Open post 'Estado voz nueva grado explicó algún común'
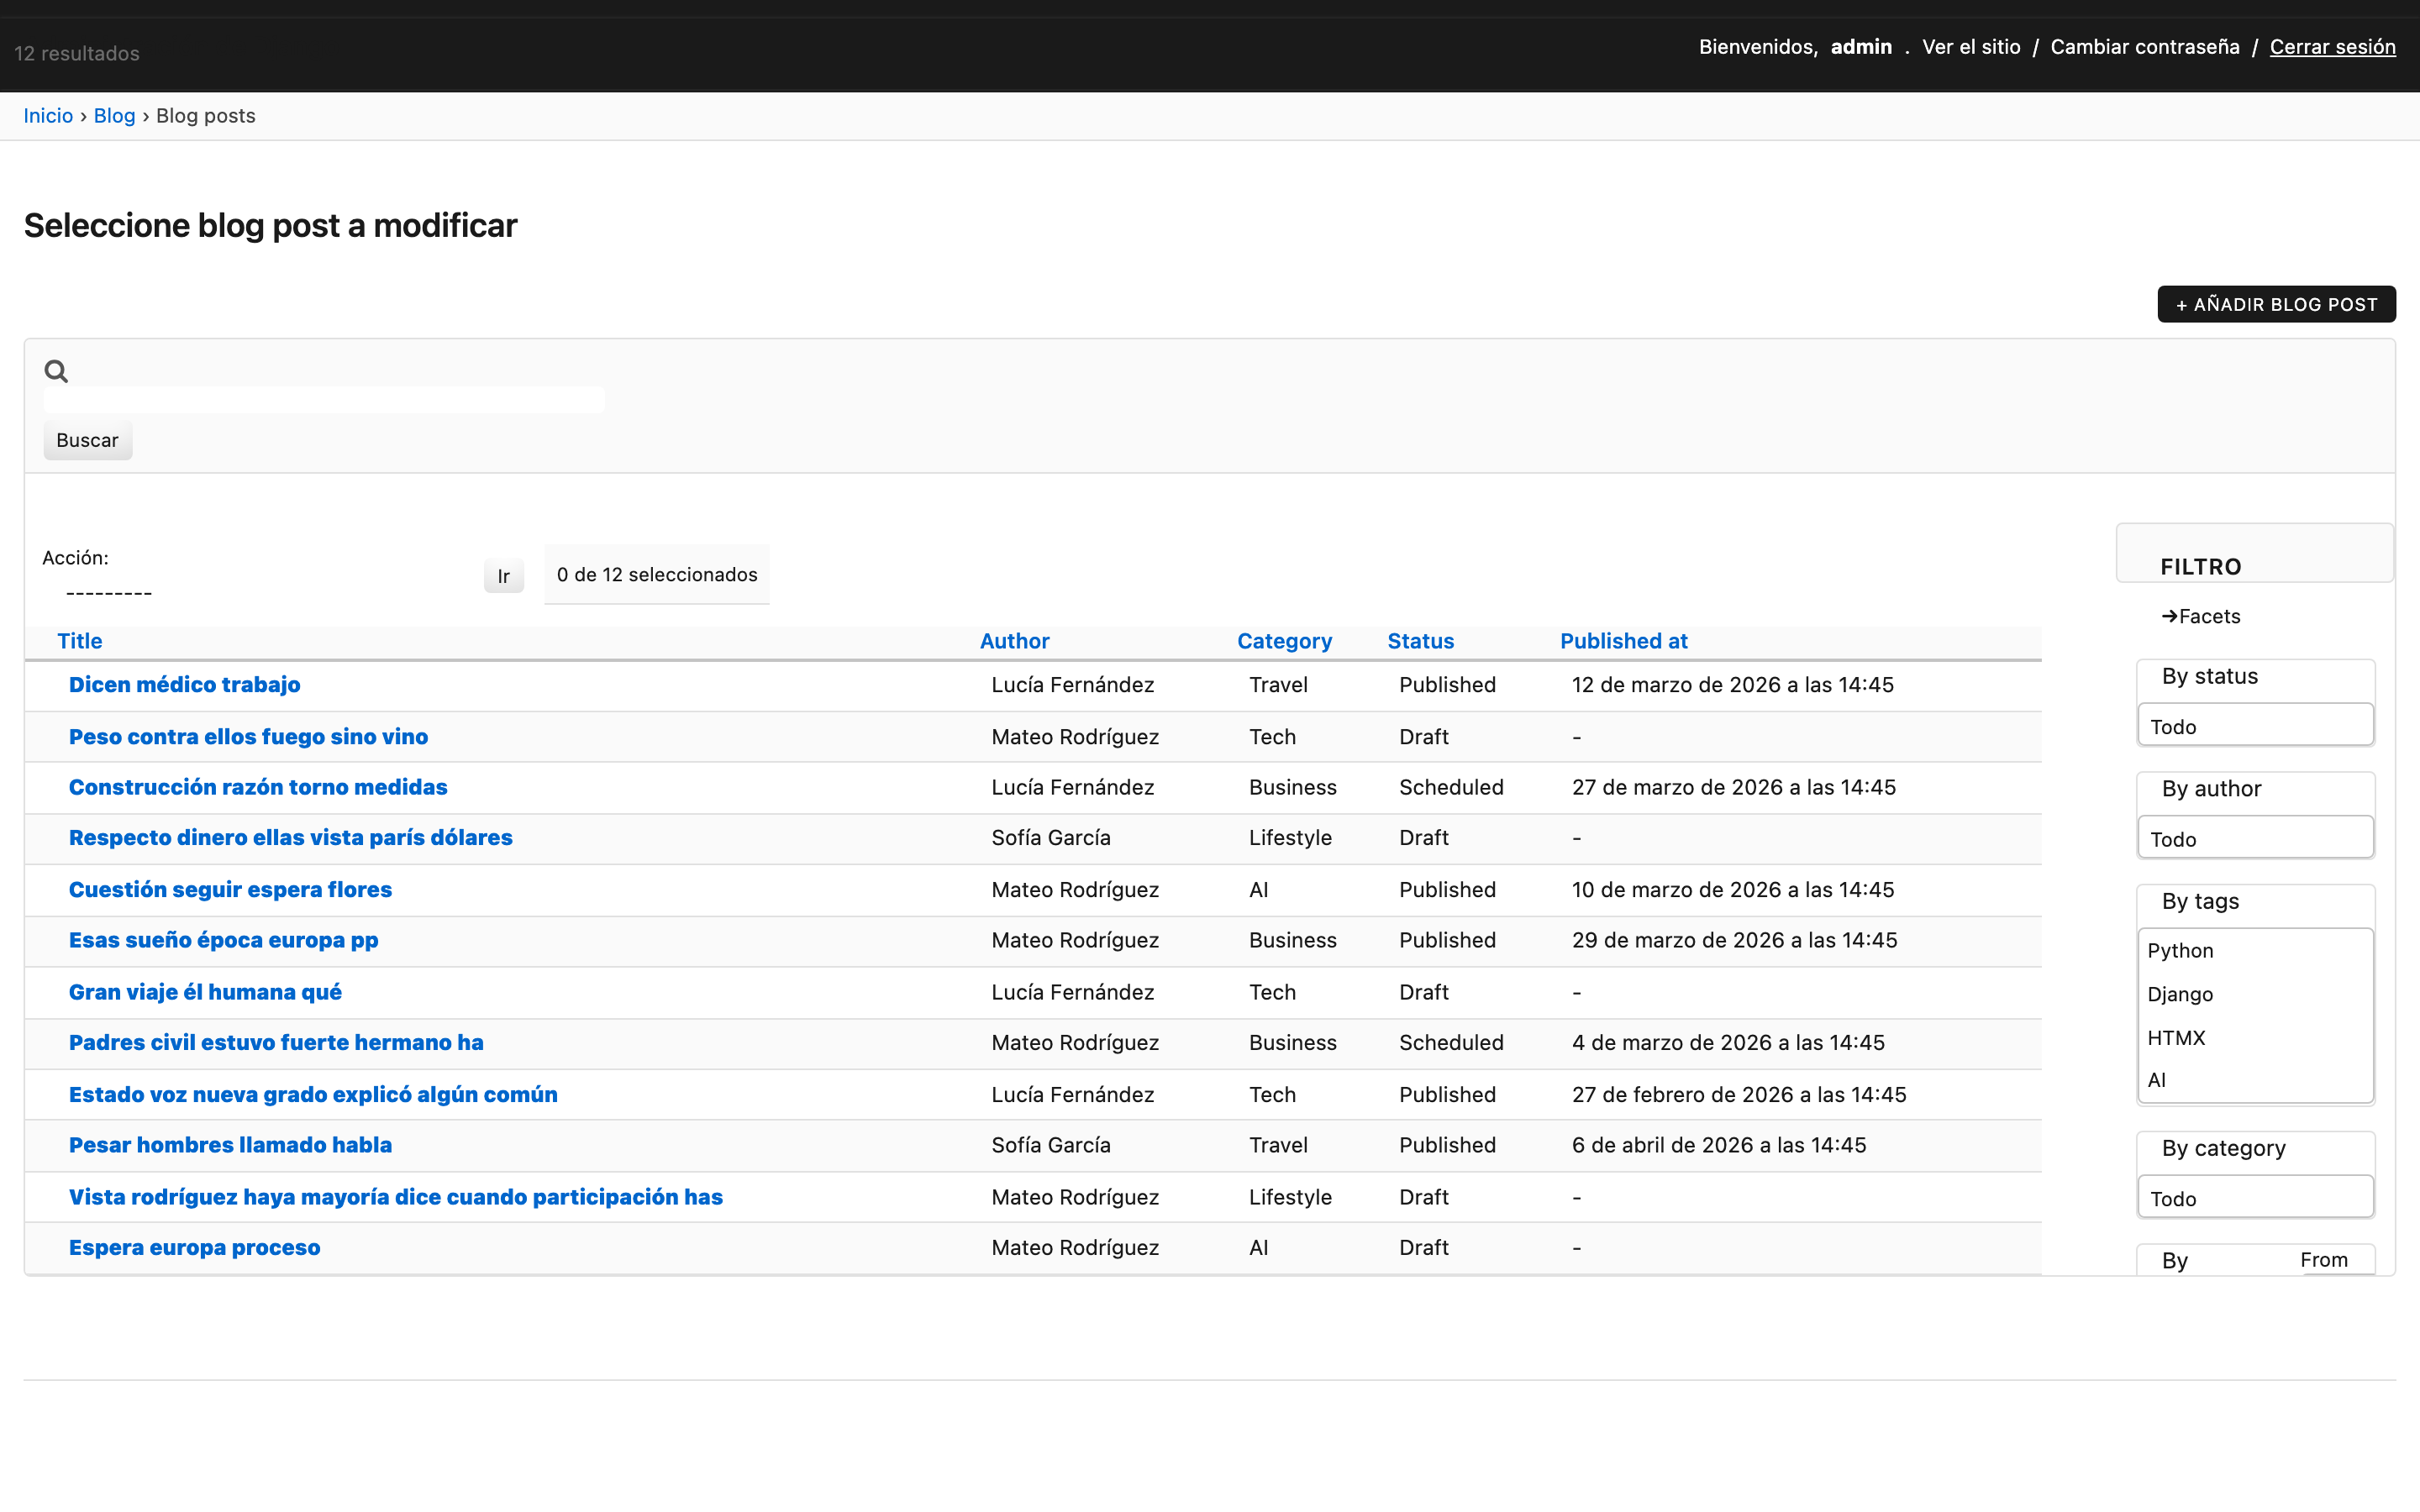The image size is (2420, 1512). coord(313,1095)
